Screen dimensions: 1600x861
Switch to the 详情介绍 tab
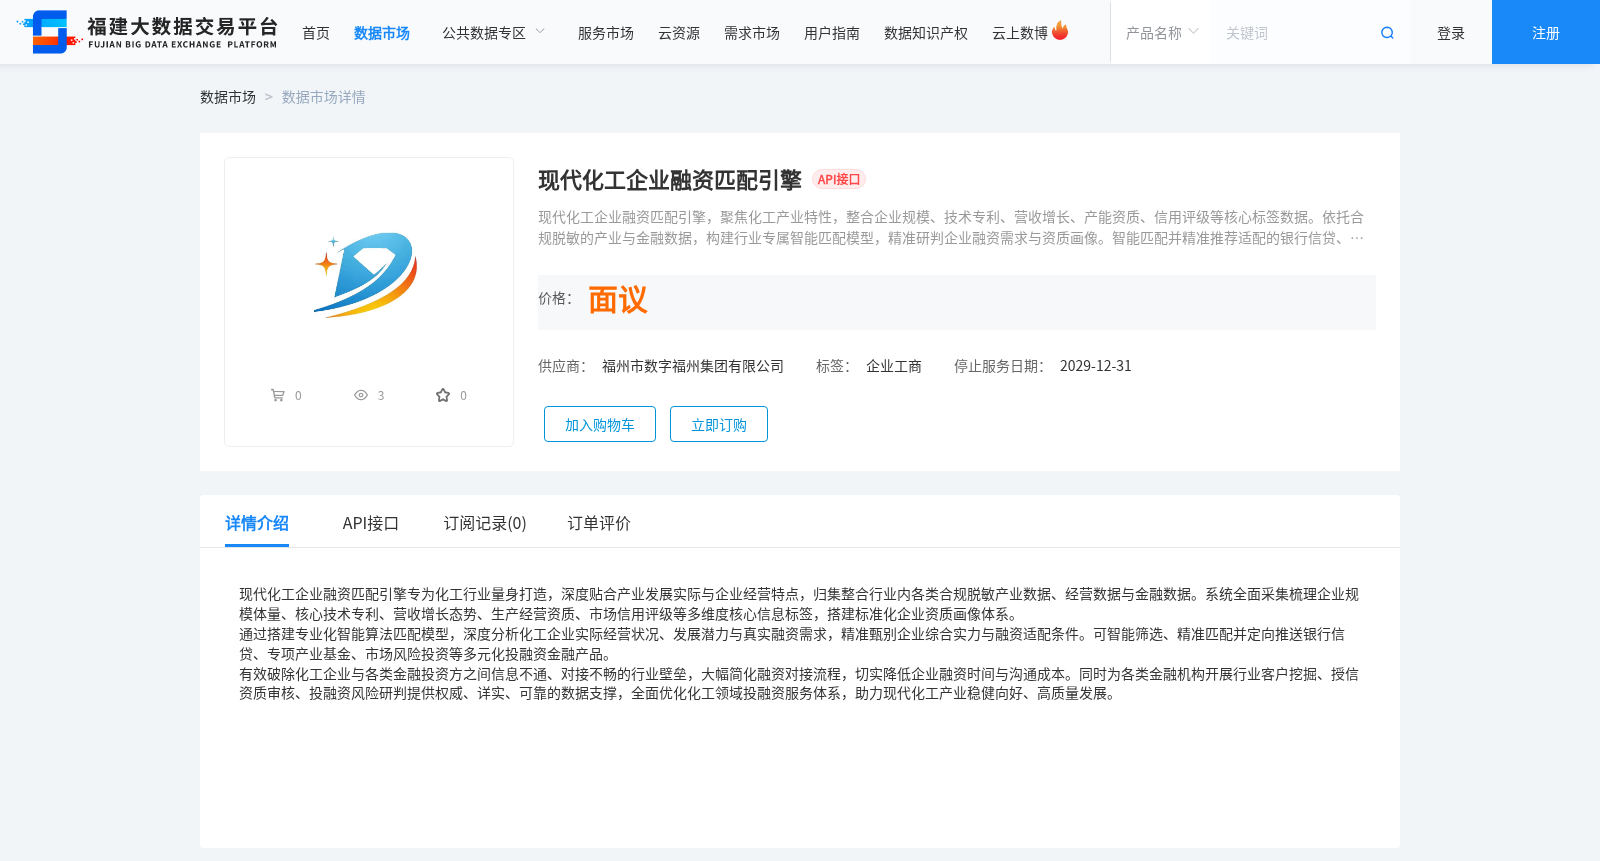257,523
